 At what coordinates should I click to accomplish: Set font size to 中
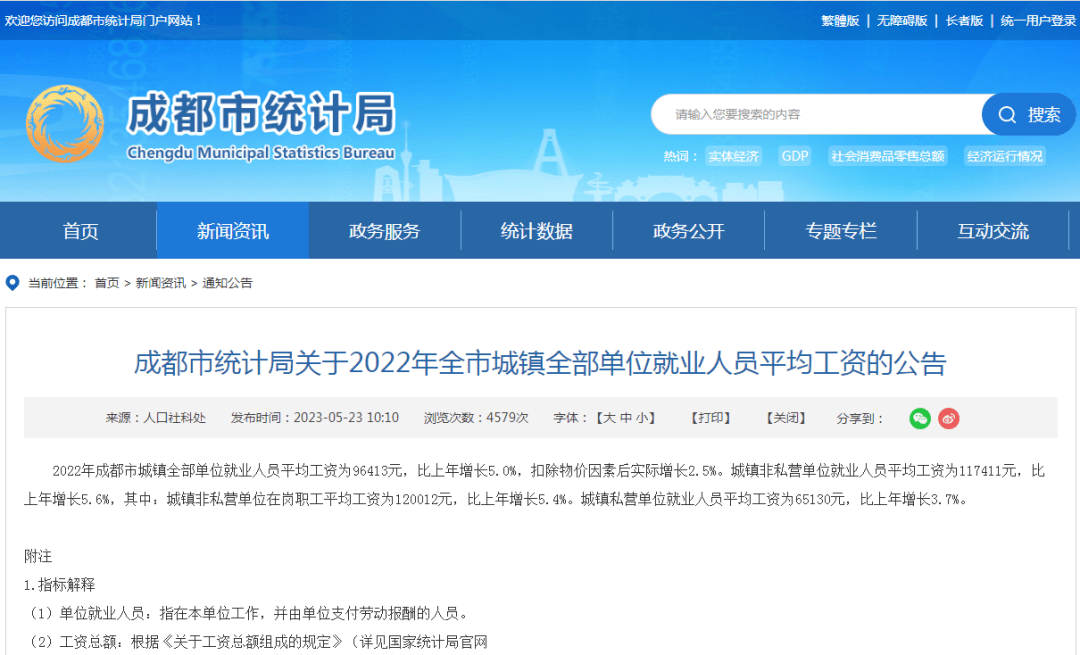click(x=626, y=418)
